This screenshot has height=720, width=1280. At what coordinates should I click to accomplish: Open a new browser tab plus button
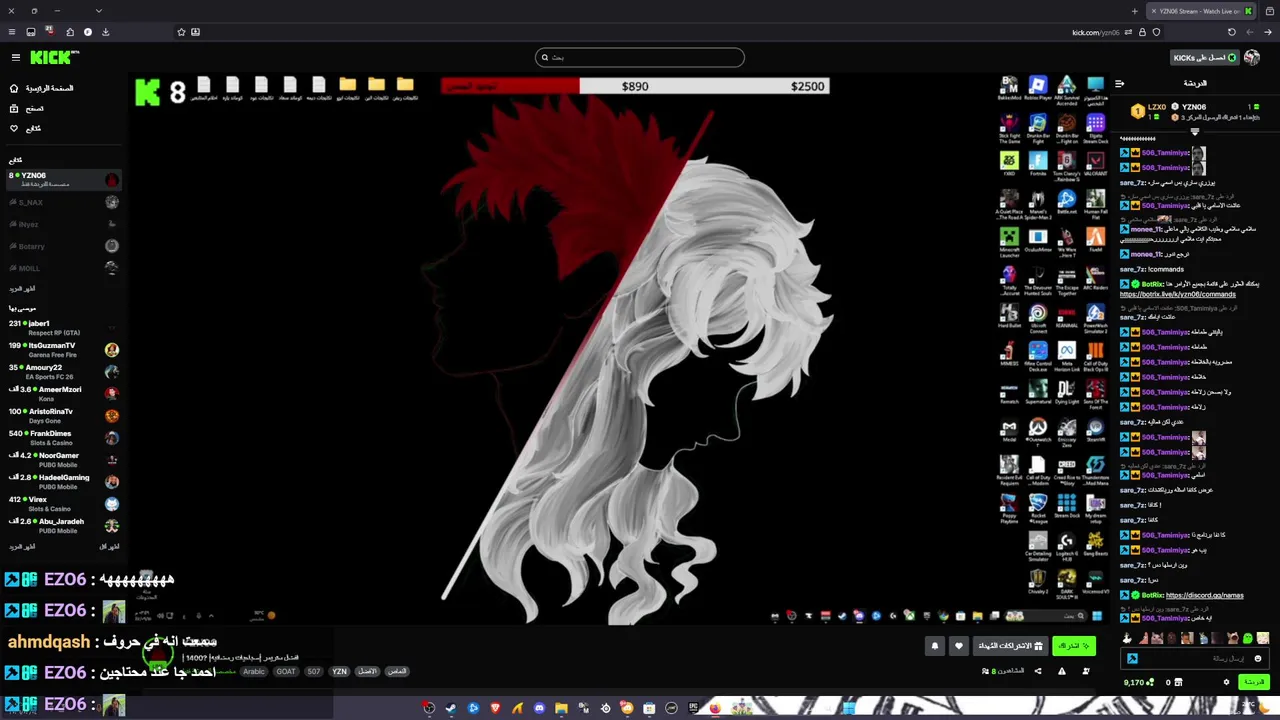click(1134, 11)
